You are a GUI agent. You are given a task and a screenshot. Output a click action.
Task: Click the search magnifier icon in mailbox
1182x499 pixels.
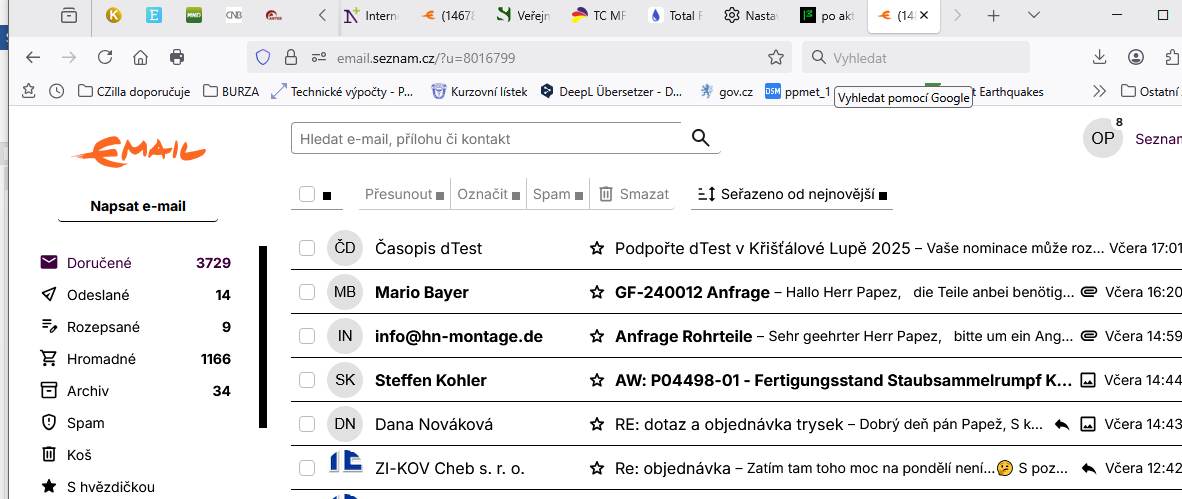(x=700, y=139)
